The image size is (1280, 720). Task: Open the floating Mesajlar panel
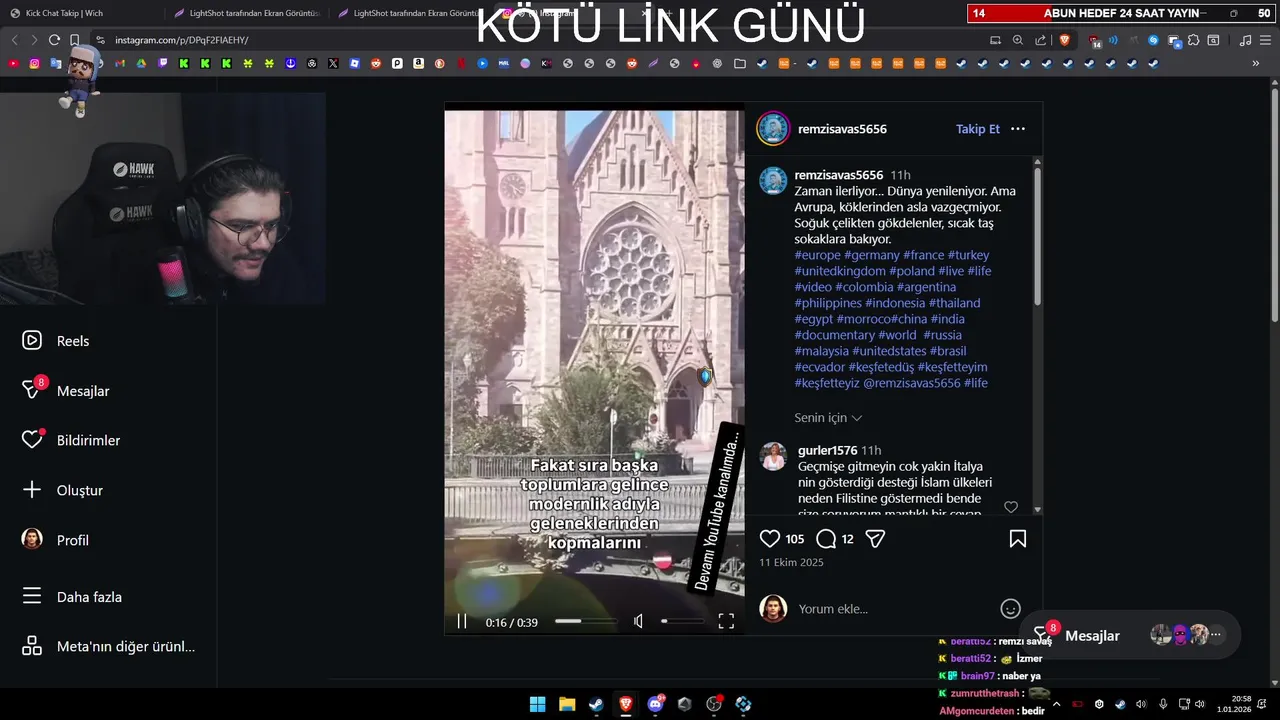click(1130, 635)
